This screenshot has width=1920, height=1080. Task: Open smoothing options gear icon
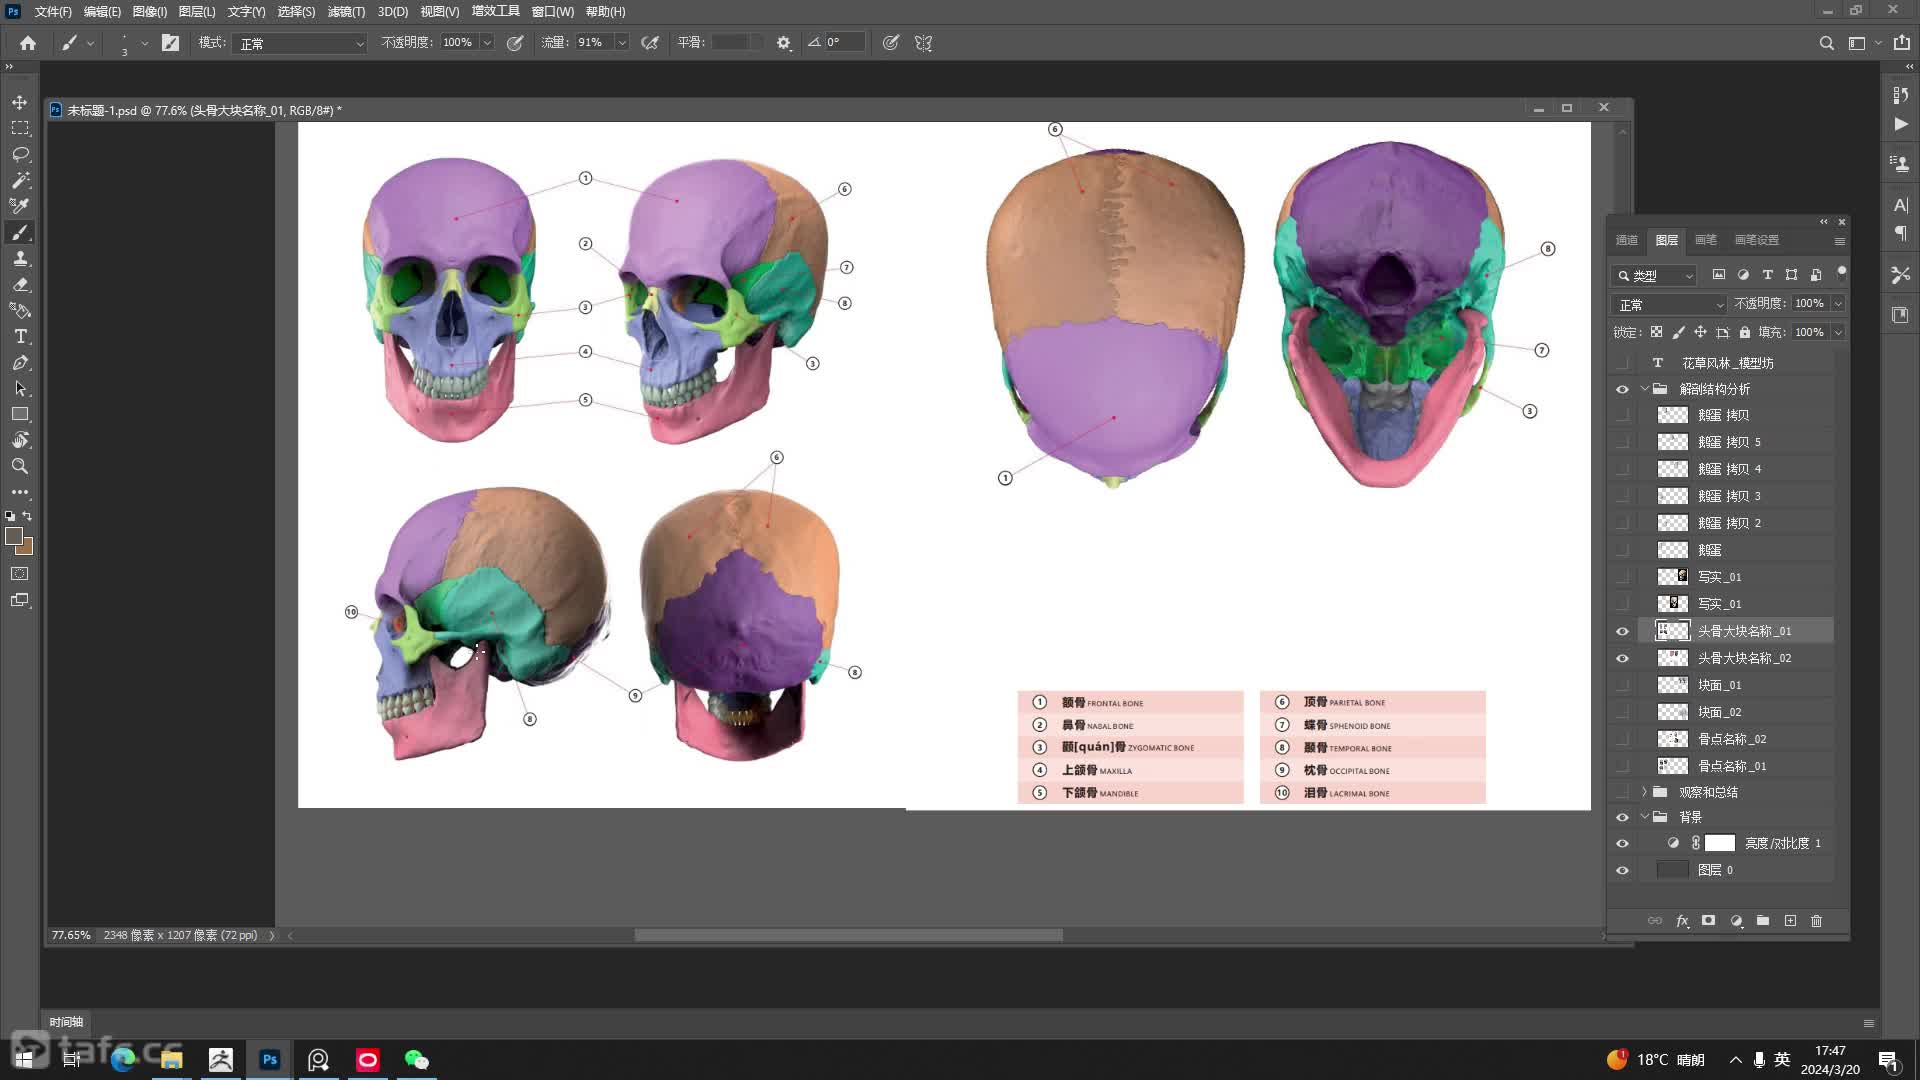point(784,43)
